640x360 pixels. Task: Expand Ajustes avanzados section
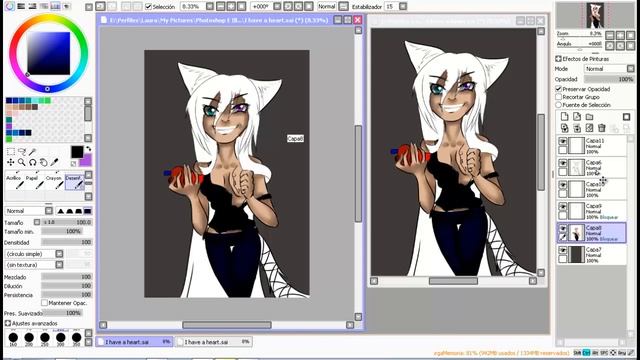click(x=8, y=323)
